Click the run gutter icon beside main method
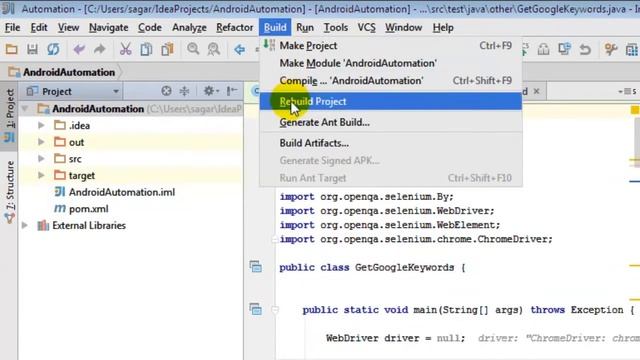This screenshot has height=360, width=640. coord(256,309)
